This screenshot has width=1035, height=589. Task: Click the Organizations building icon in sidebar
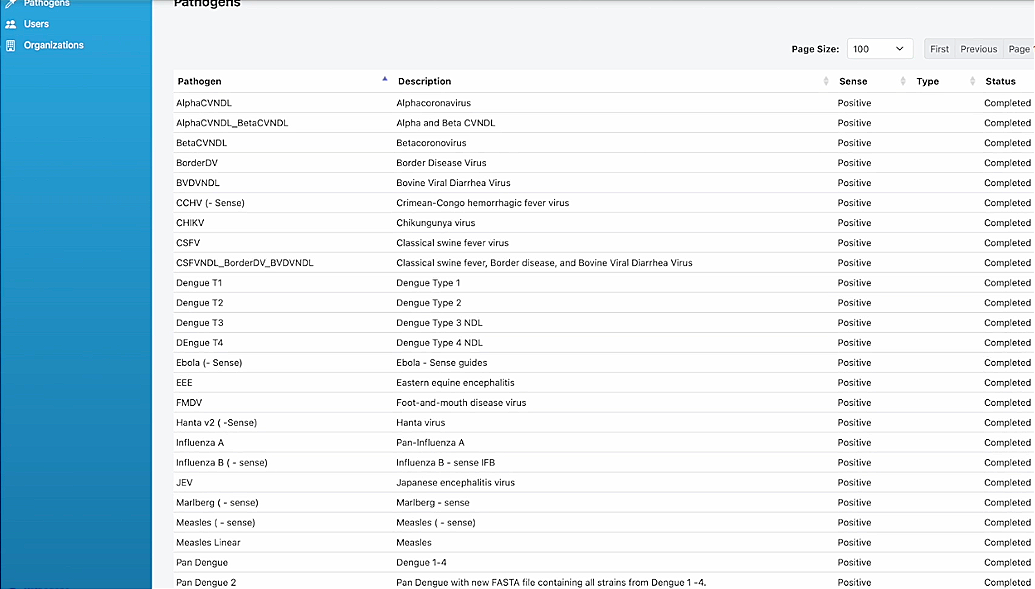click(11, 46)
